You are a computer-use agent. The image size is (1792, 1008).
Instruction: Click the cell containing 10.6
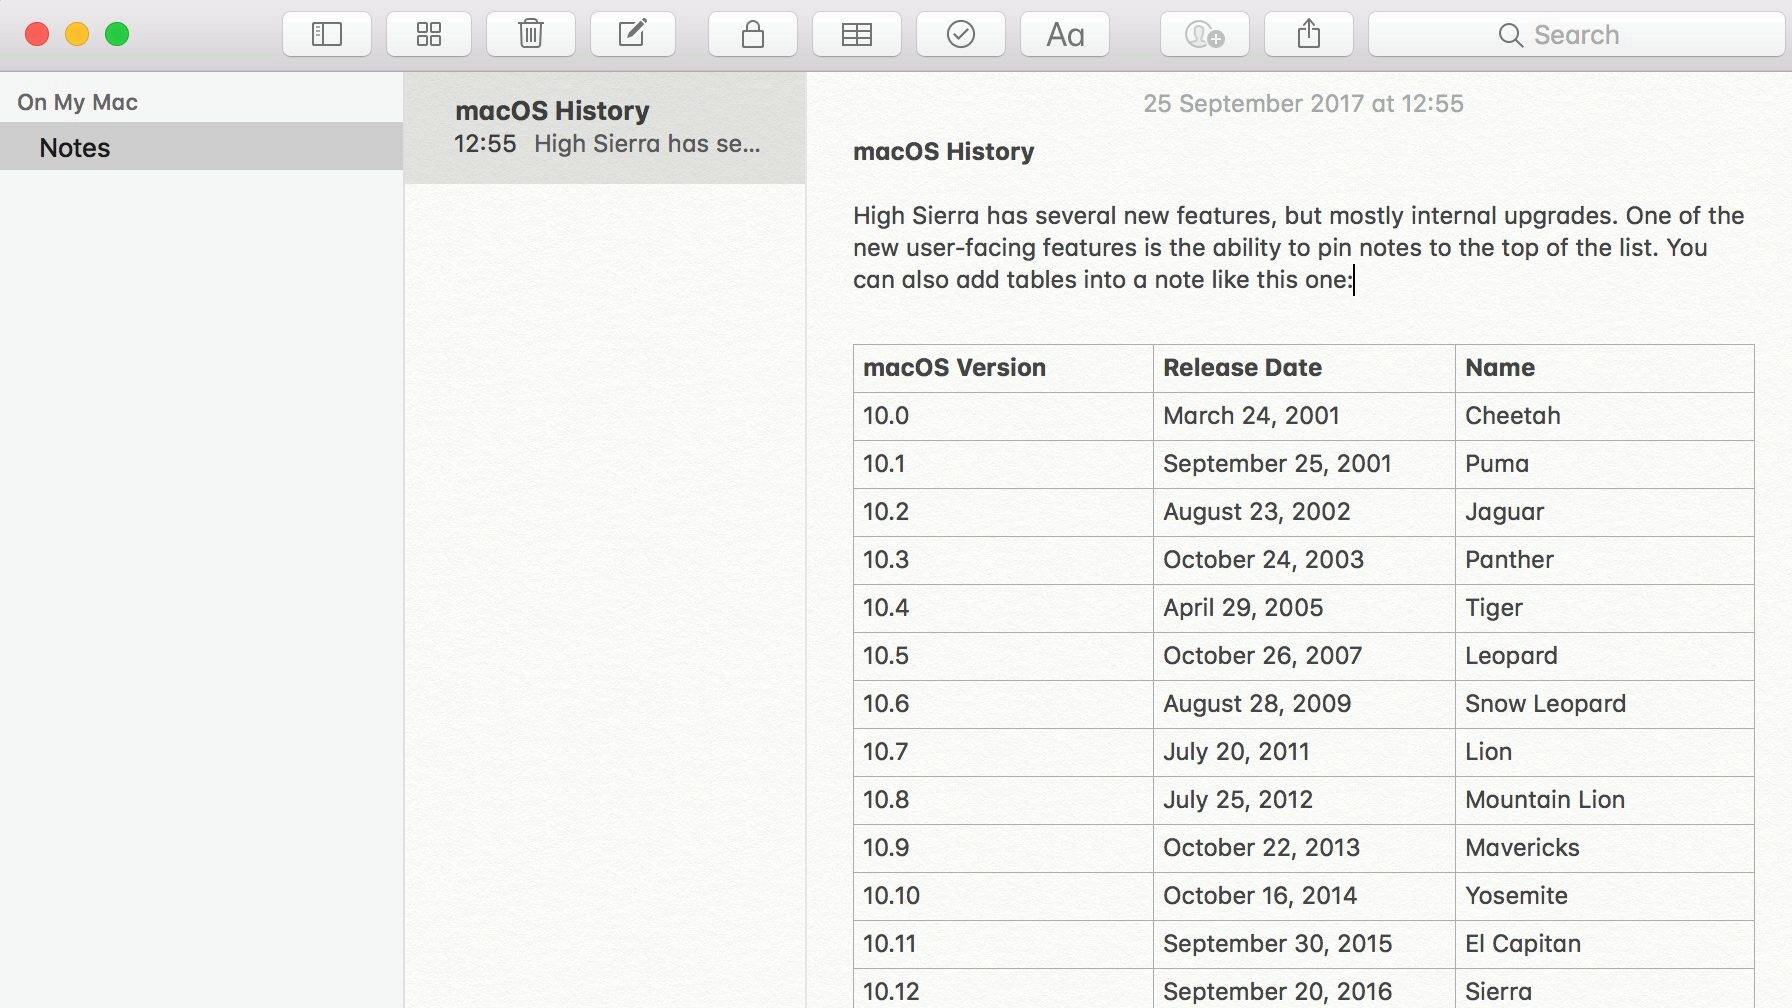(x=1003, y=704)
